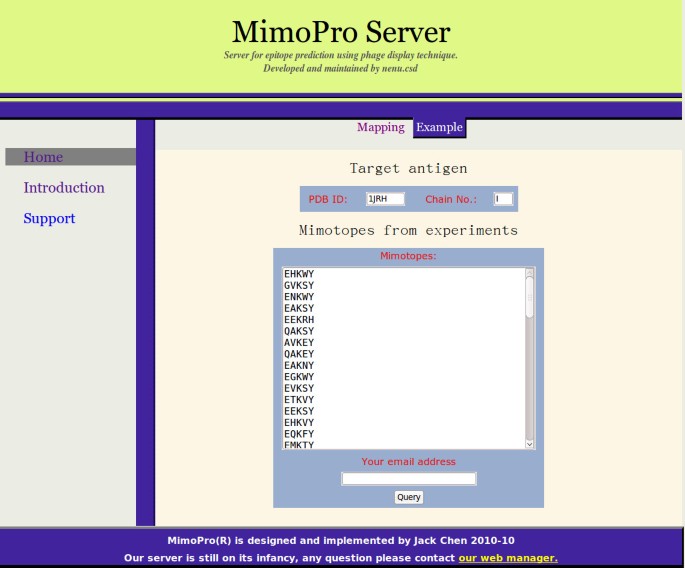
Task: Click the 'PDB ID:' label
Action: [x=328, y=199]
